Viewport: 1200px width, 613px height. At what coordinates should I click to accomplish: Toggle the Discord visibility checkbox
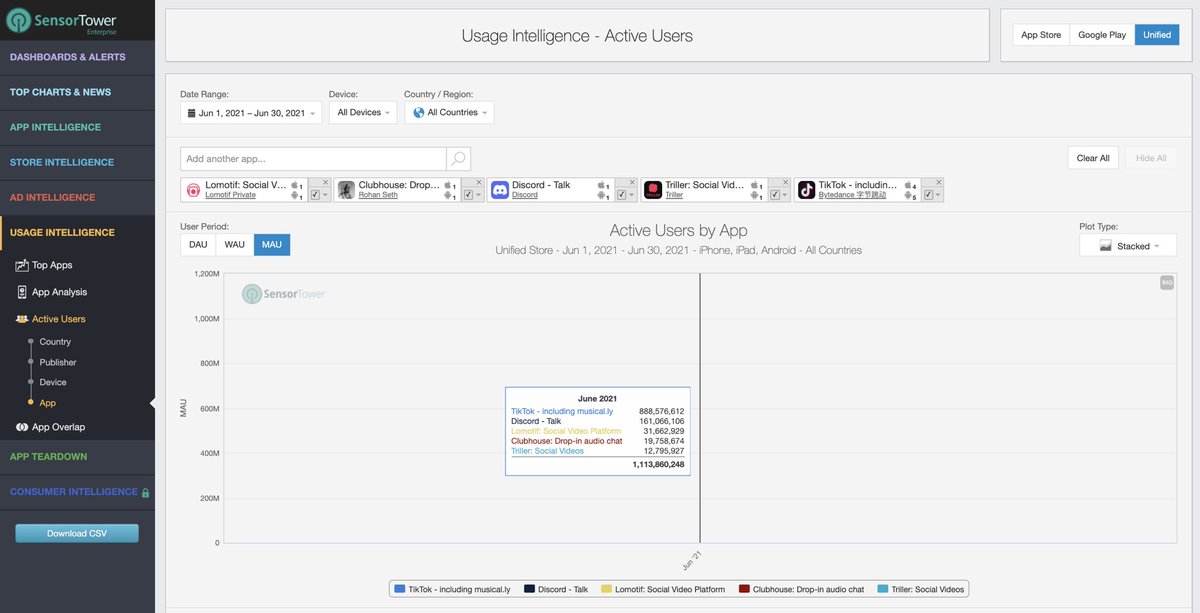coord(622,195)
